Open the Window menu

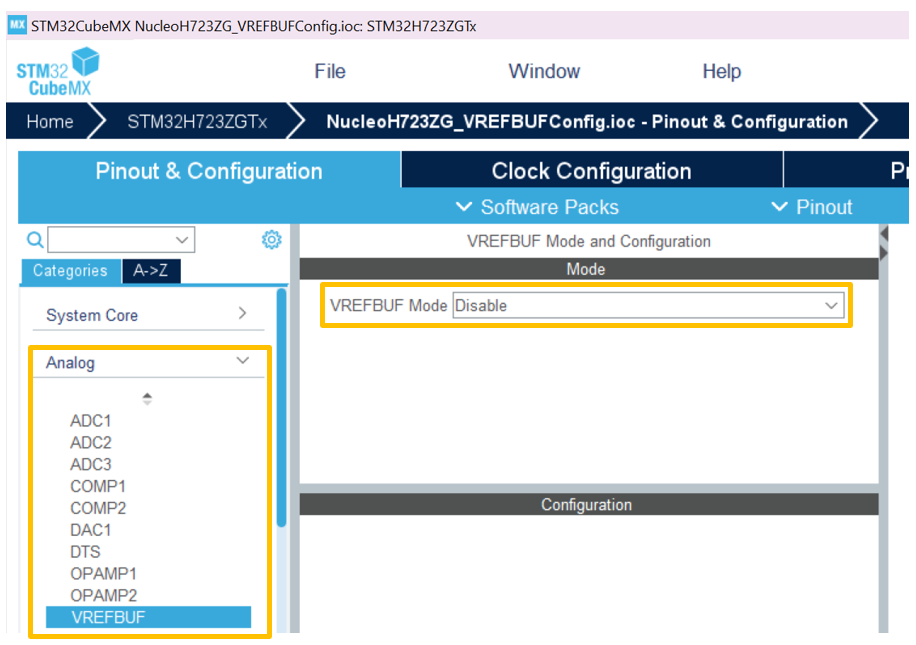coord(544,71)
